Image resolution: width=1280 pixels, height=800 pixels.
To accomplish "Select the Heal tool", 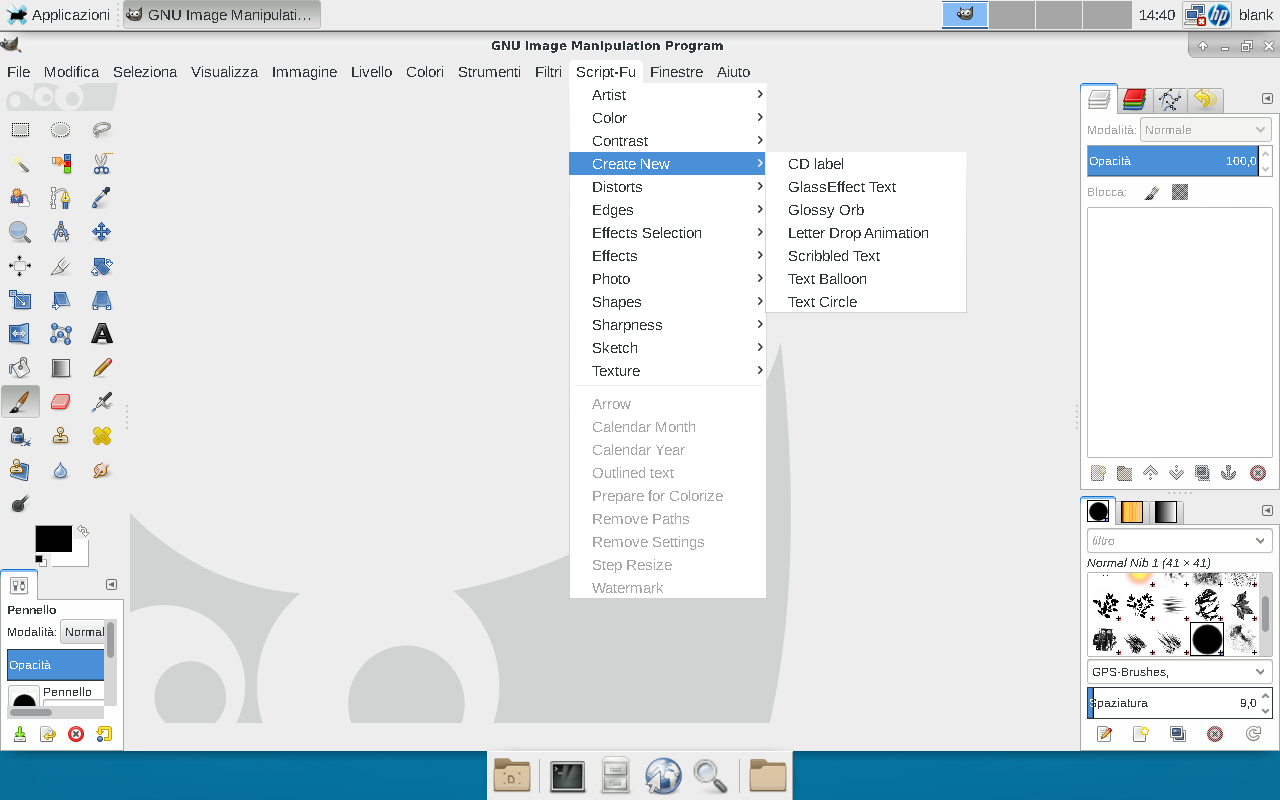I will [101, 436].
